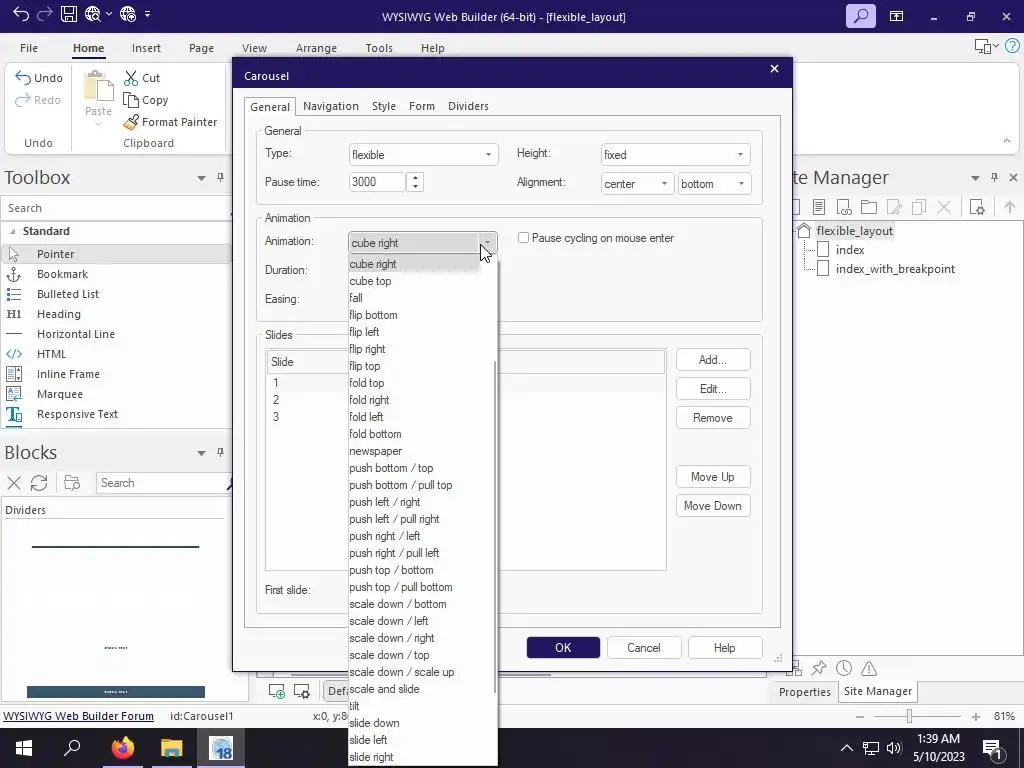Click the Paste clipboard icon
Viewport: 1024px width, 768px height.
point(99,86)
